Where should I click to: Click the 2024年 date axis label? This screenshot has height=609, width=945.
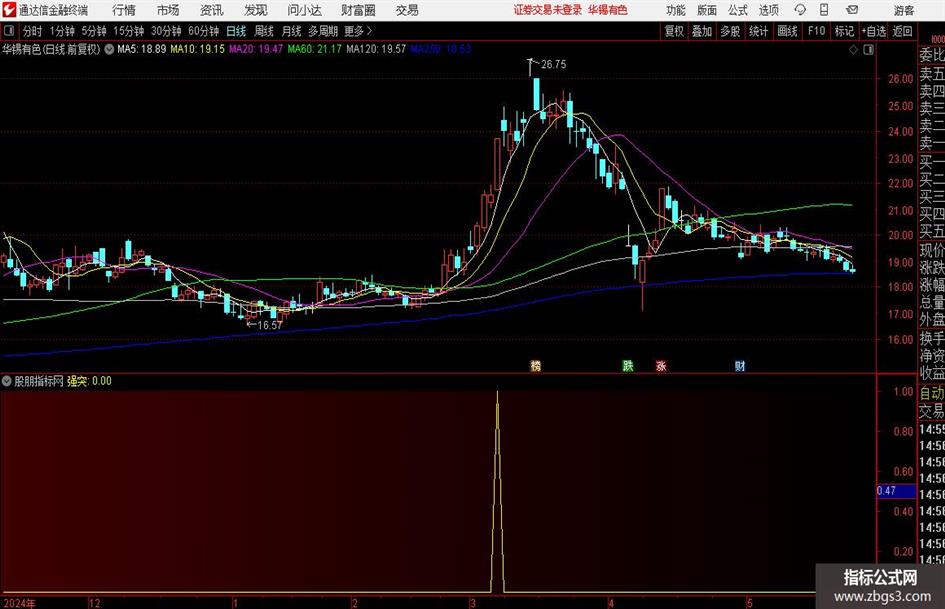[19, 603]
